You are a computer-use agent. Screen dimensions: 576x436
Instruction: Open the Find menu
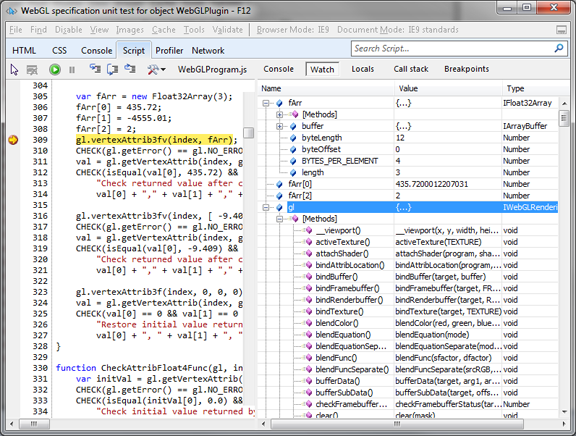pos(39,30)
